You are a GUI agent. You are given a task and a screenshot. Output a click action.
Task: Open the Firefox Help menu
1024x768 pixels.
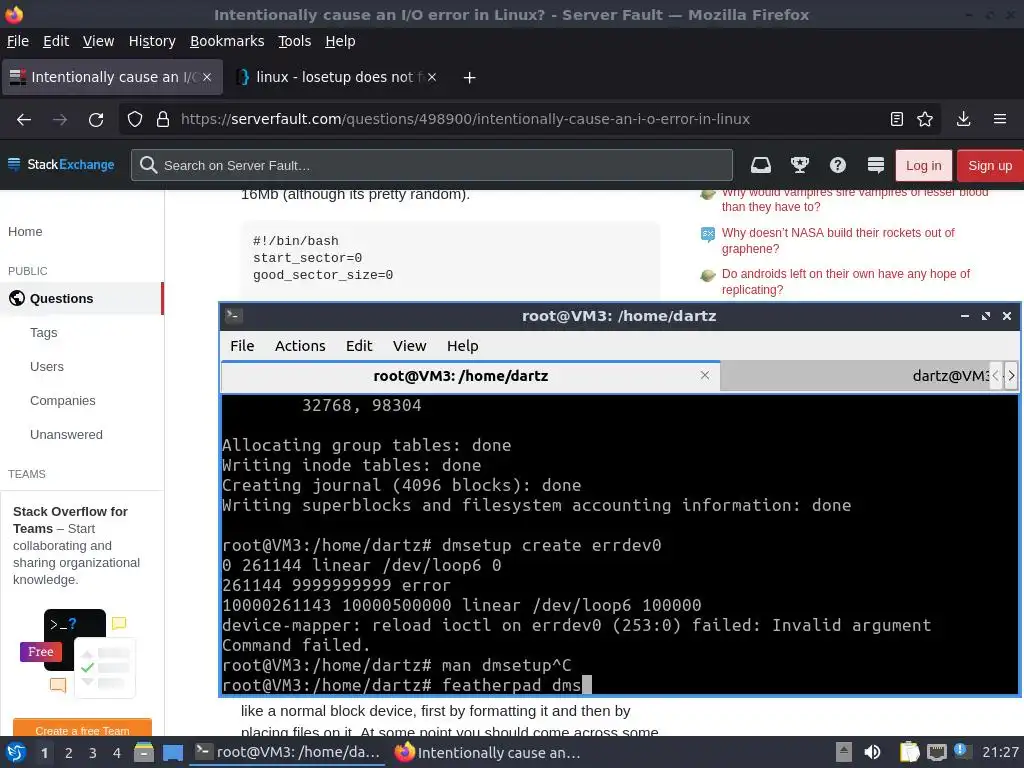[340, 41]
